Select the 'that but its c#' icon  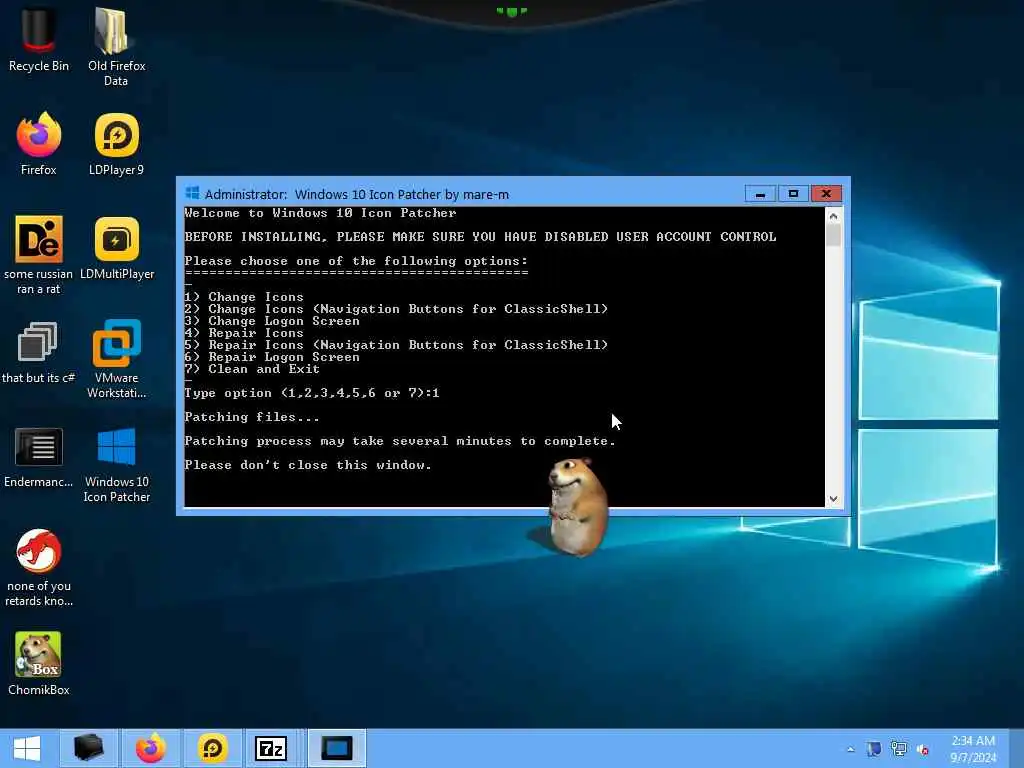pyautogui.click(x=39, y=353)
